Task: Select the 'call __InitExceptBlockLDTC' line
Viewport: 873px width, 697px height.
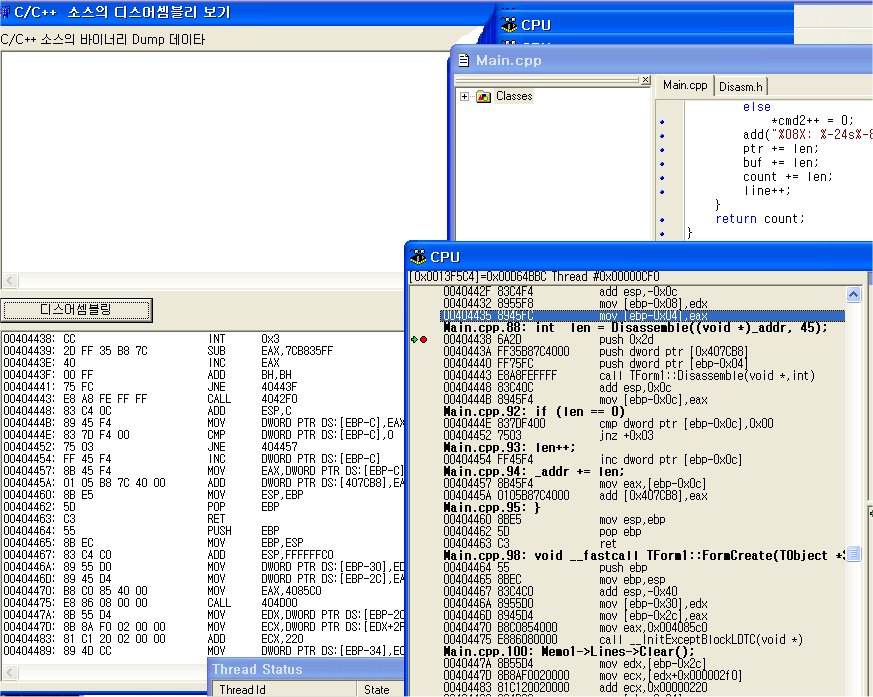Action: click(x=623, y=640)
